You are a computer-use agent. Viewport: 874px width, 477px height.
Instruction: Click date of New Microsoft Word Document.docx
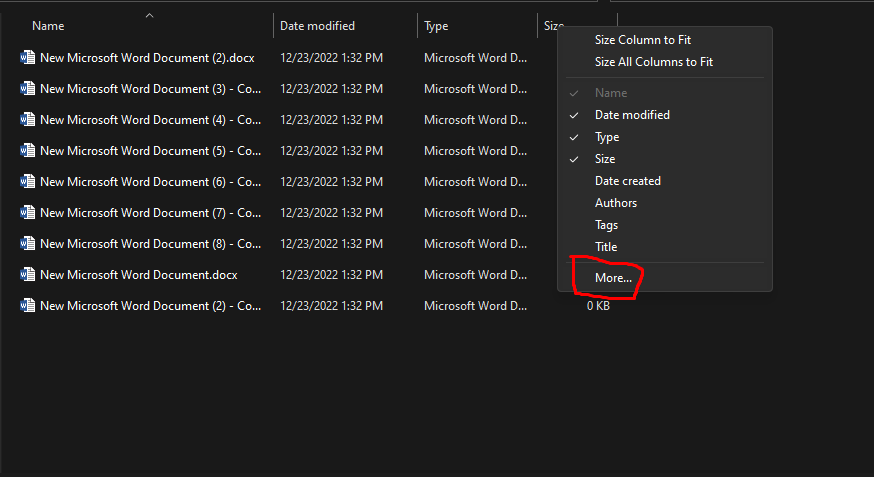pyautogui.click(x=331, y=274)
